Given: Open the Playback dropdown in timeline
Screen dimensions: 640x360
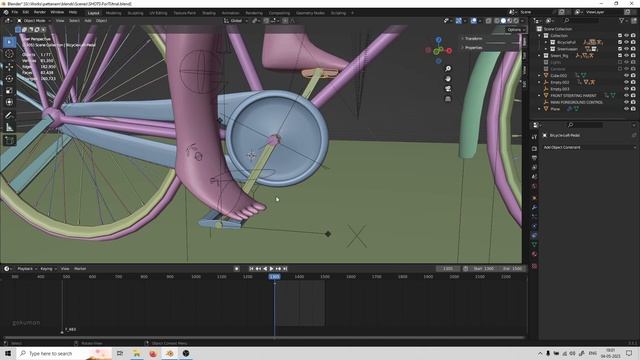Looking at the screenshot, I should tap(27, 269).
